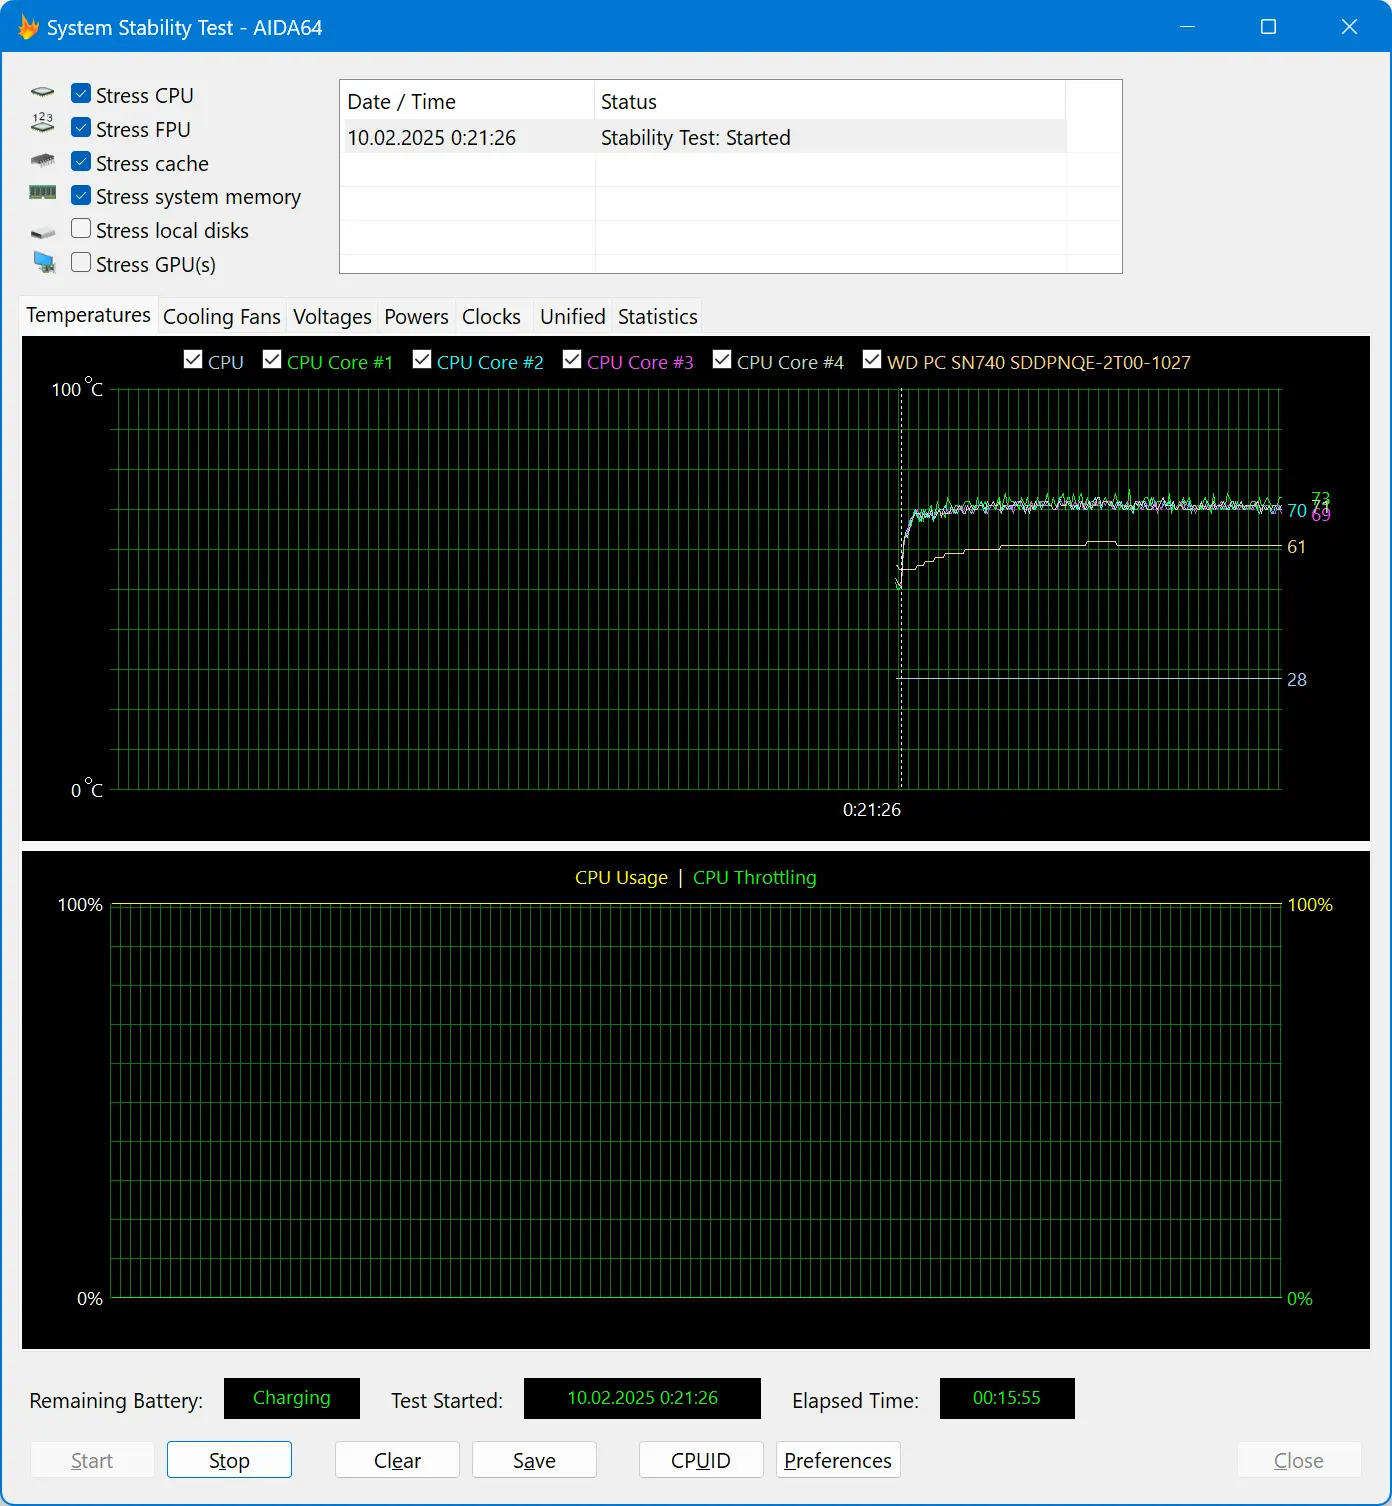Viewport: 1392px width, 1506px height.
Task: Click the Date / Time column header
Action: click(467, 101)
